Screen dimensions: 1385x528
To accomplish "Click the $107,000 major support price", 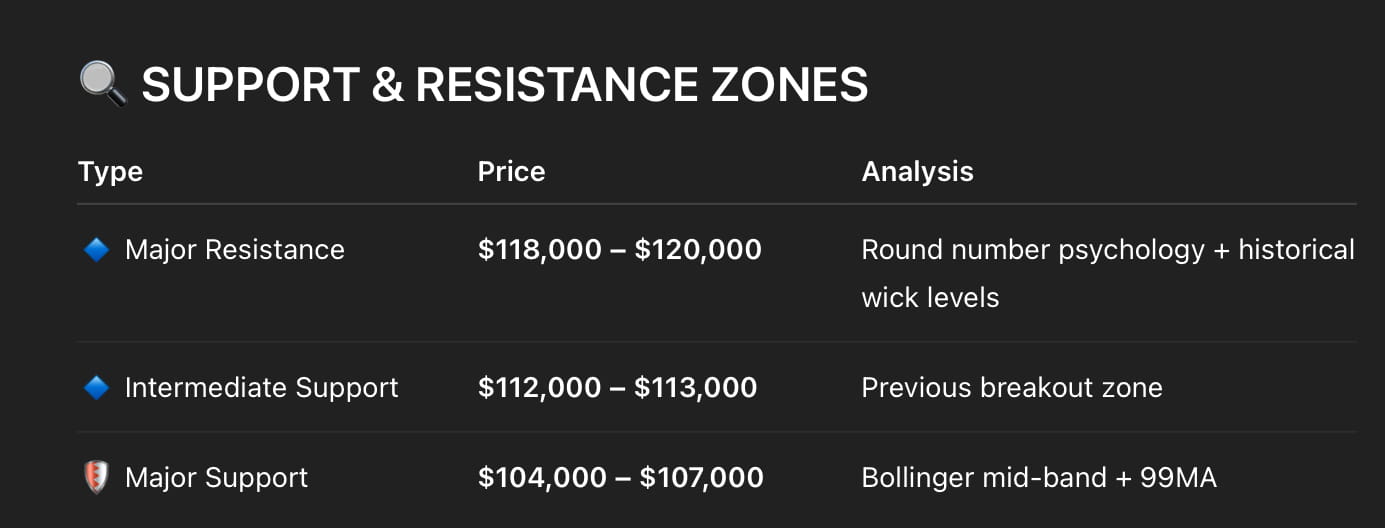I will coord(701,477).
